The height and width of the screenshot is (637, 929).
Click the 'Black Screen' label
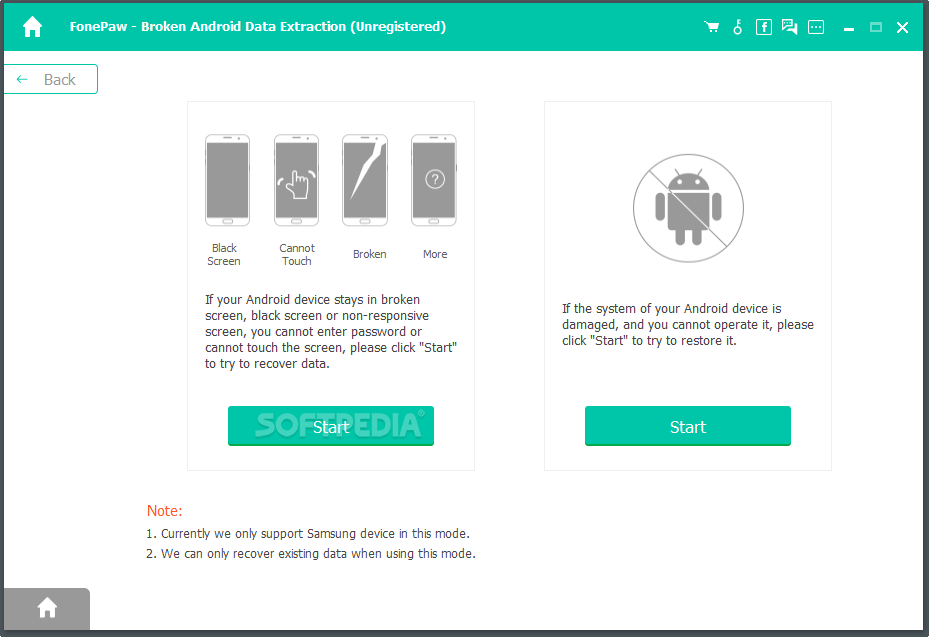pos(224,254)
